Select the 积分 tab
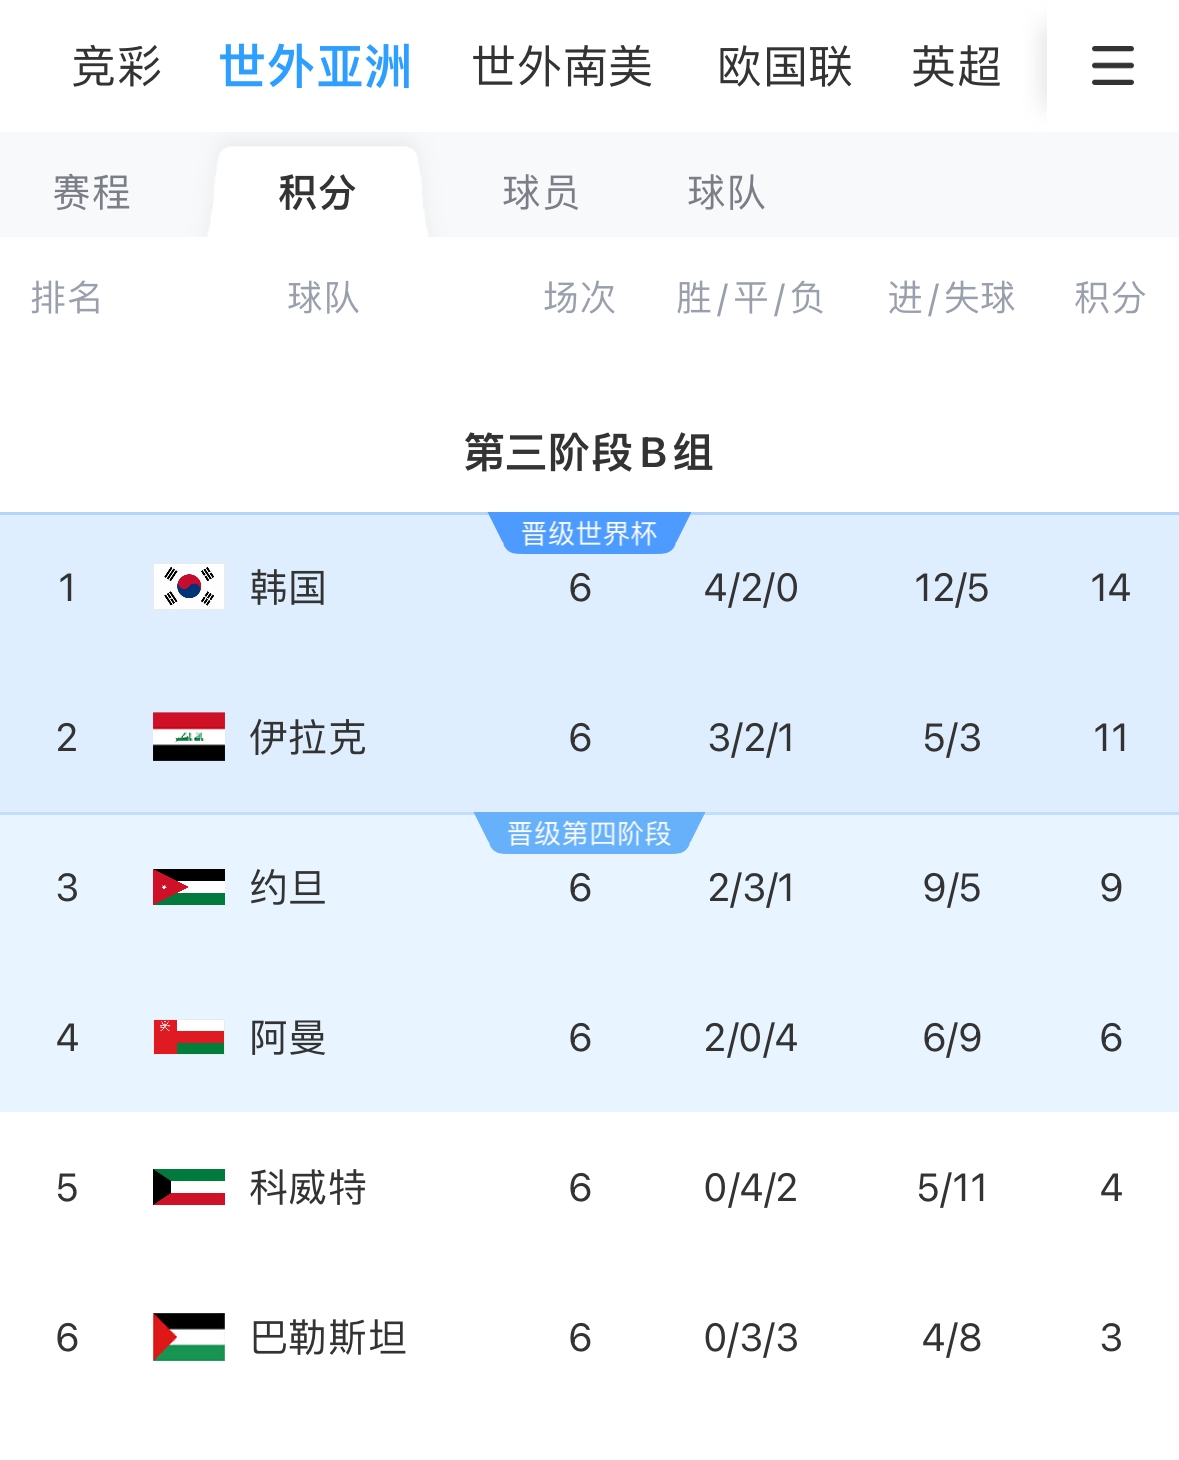The width and height of the screenshot is (1179, 1460). (x=317, y=192)
